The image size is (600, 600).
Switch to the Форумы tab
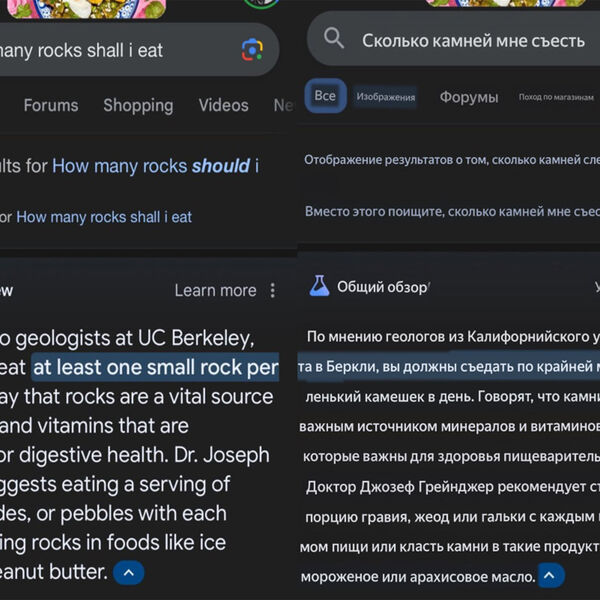(468, 97)
